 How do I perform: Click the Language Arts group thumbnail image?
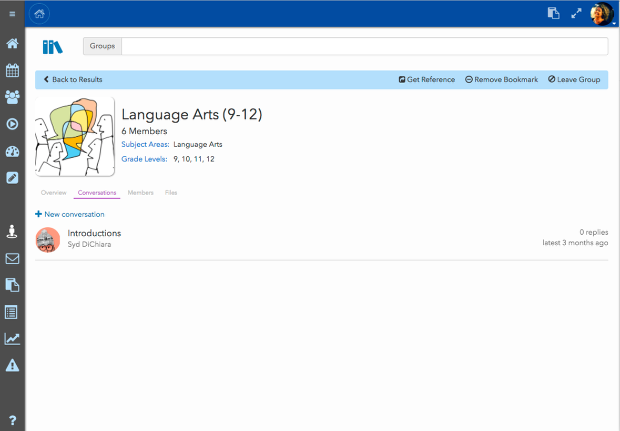point(75,136)
